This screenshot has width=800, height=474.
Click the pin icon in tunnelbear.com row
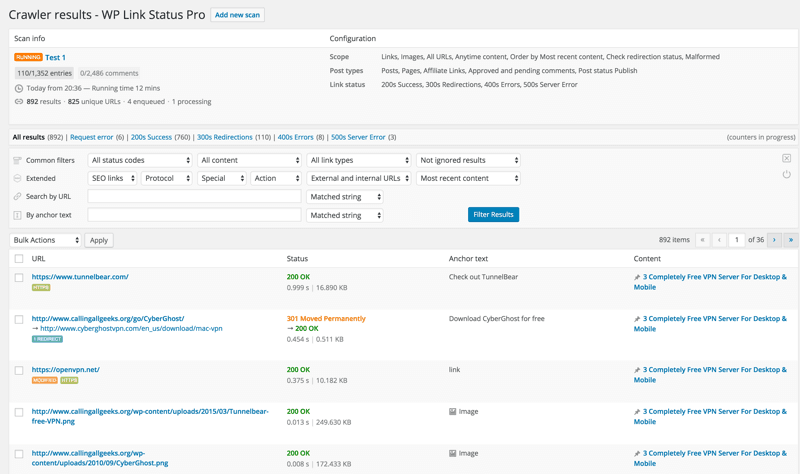click(x=637, y=278)
